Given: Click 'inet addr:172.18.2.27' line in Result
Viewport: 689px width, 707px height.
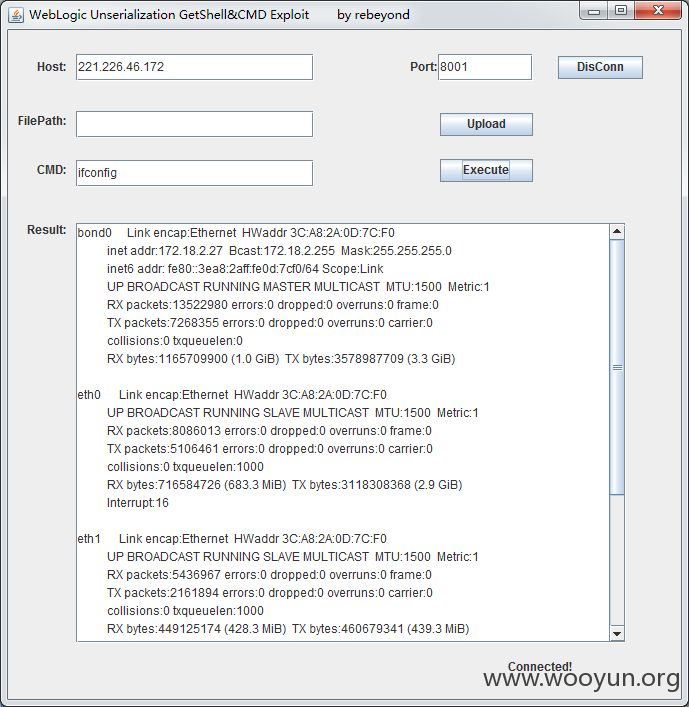Looking at the screenshot, I should 279,251.
